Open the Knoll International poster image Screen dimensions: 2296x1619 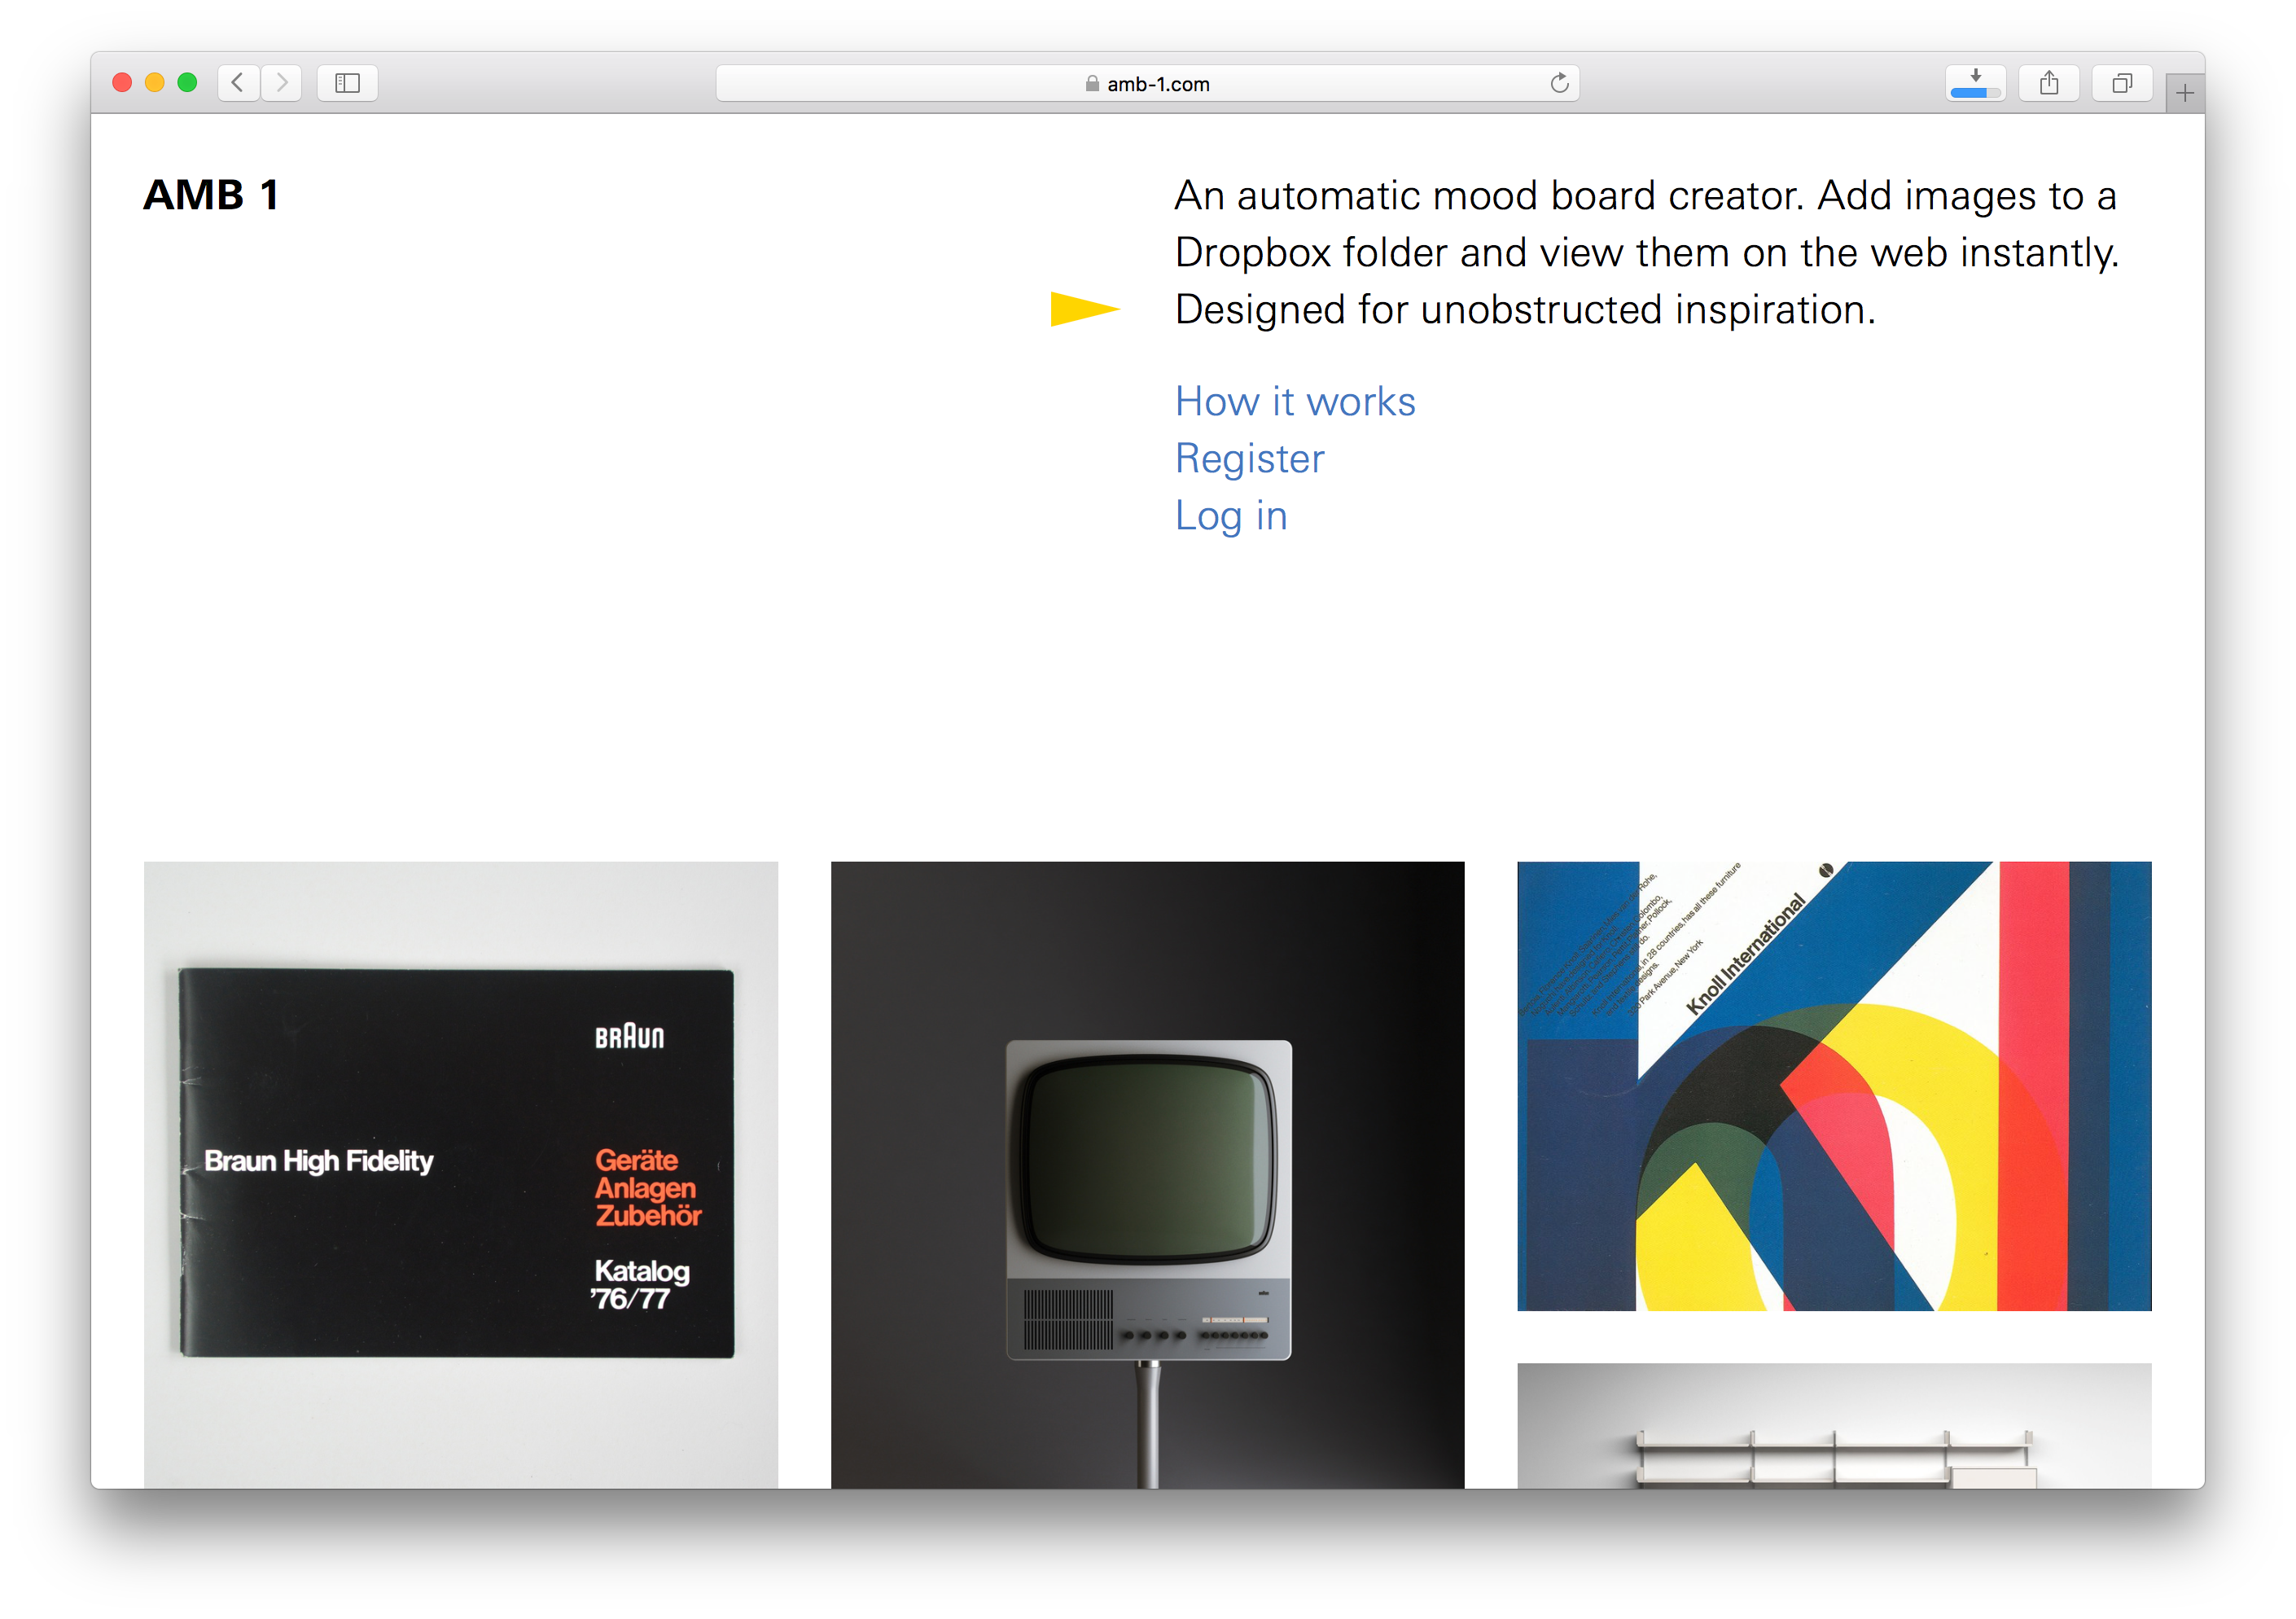(x=1833, y=1085)
